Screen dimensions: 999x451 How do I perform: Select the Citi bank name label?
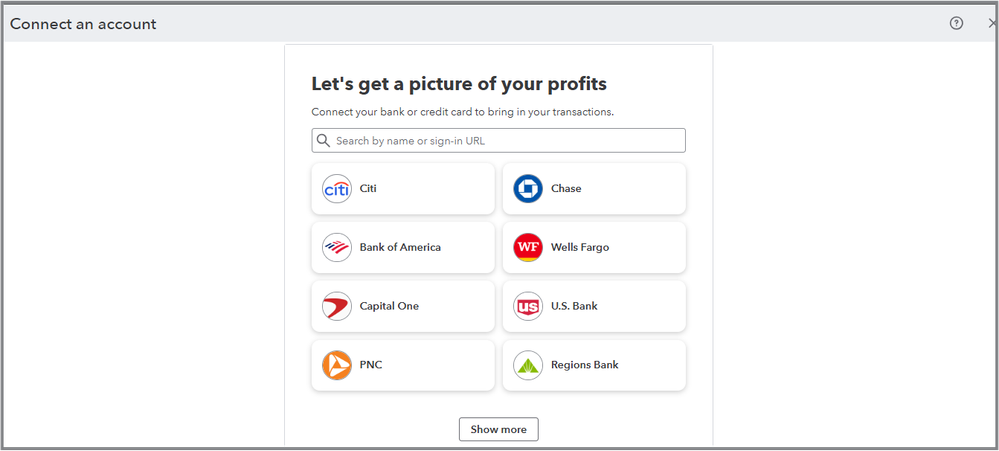pos(368,189)
